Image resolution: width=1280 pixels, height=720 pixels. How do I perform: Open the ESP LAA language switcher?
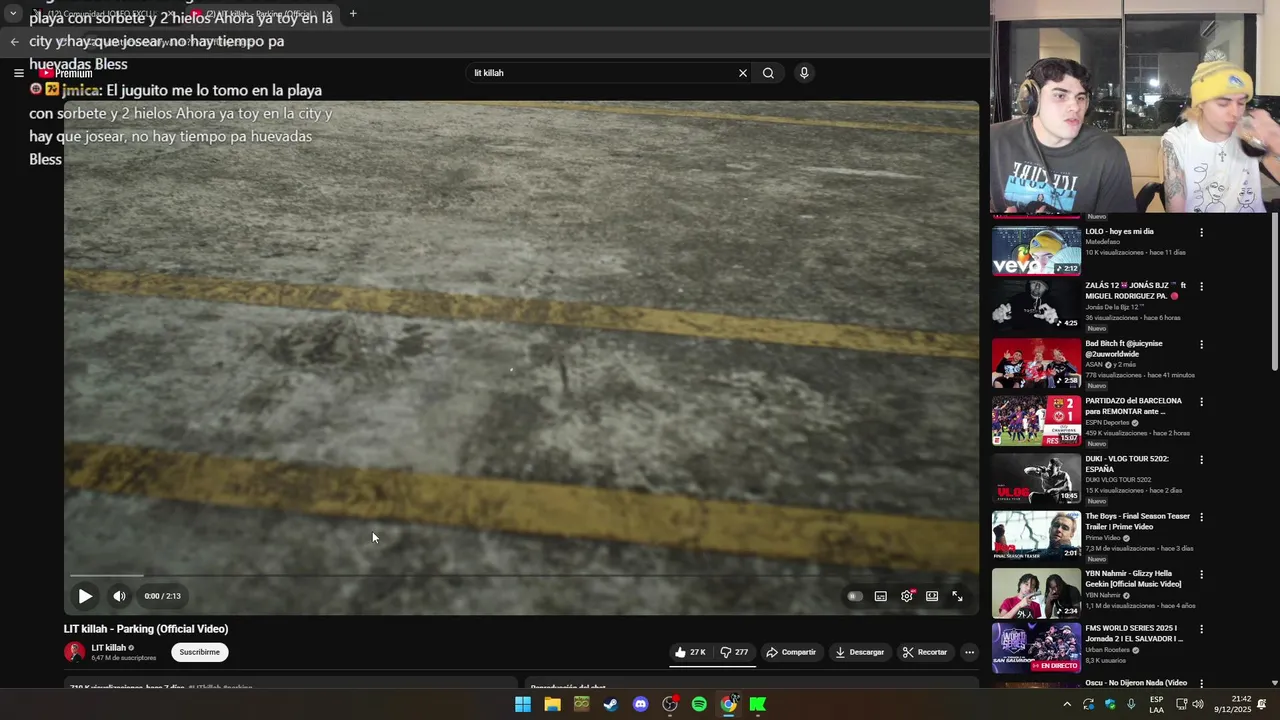pos(1156,704)
